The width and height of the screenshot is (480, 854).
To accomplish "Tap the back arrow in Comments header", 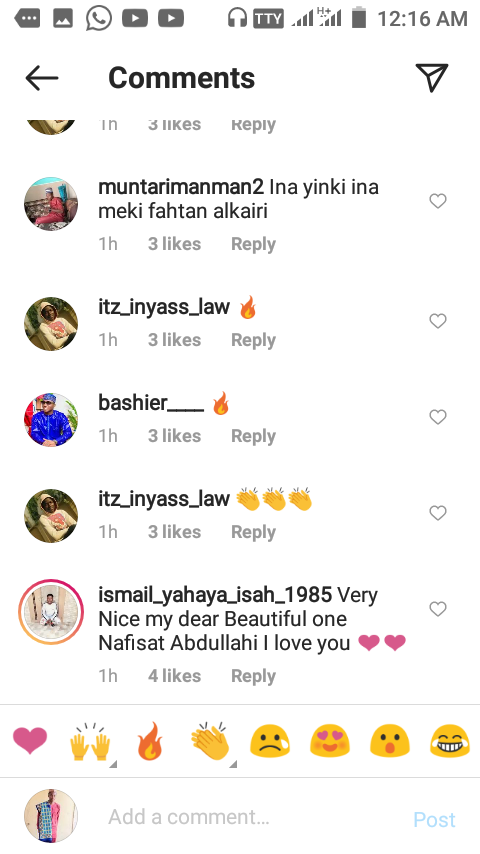I will coord(42,78).
